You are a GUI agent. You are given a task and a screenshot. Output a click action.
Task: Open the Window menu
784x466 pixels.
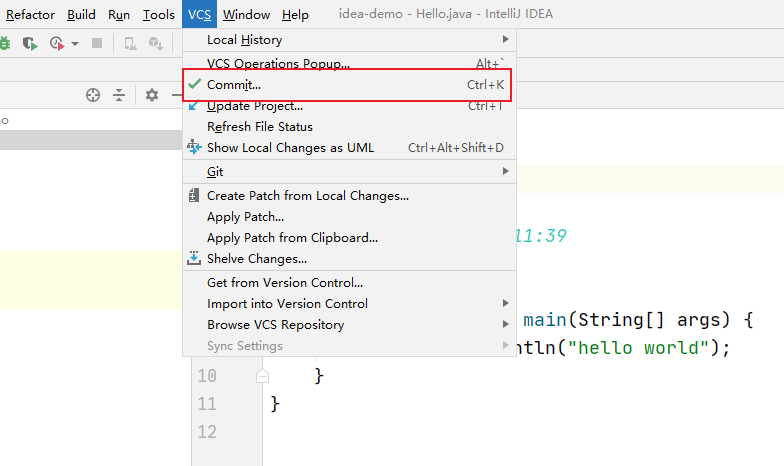(x=246, y=15)
